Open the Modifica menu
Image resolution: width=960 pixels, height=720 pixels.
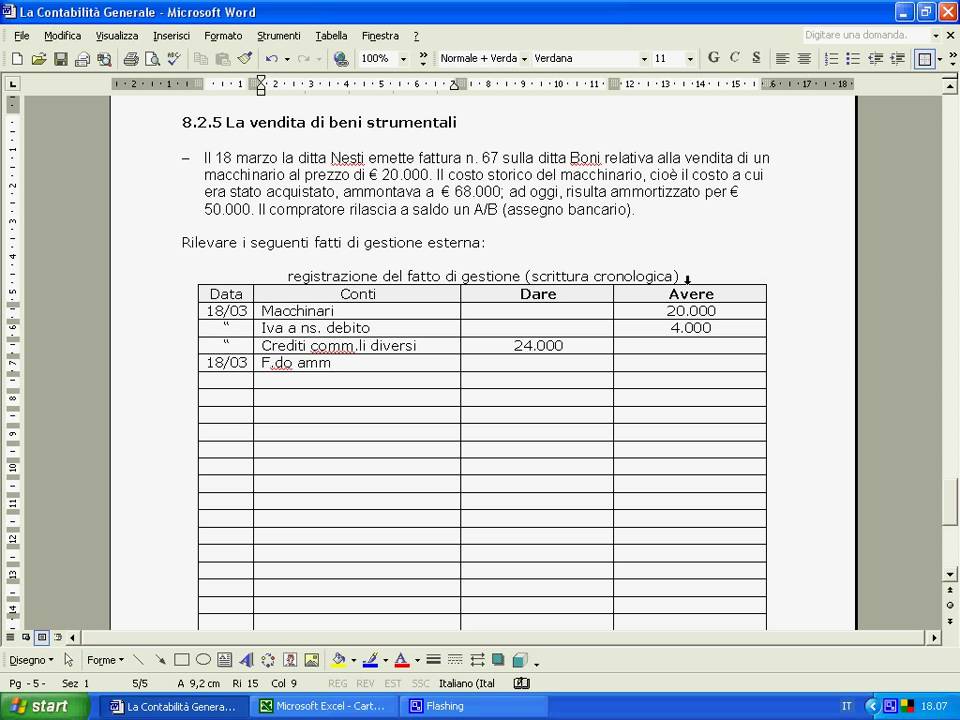tap(62, 36)
